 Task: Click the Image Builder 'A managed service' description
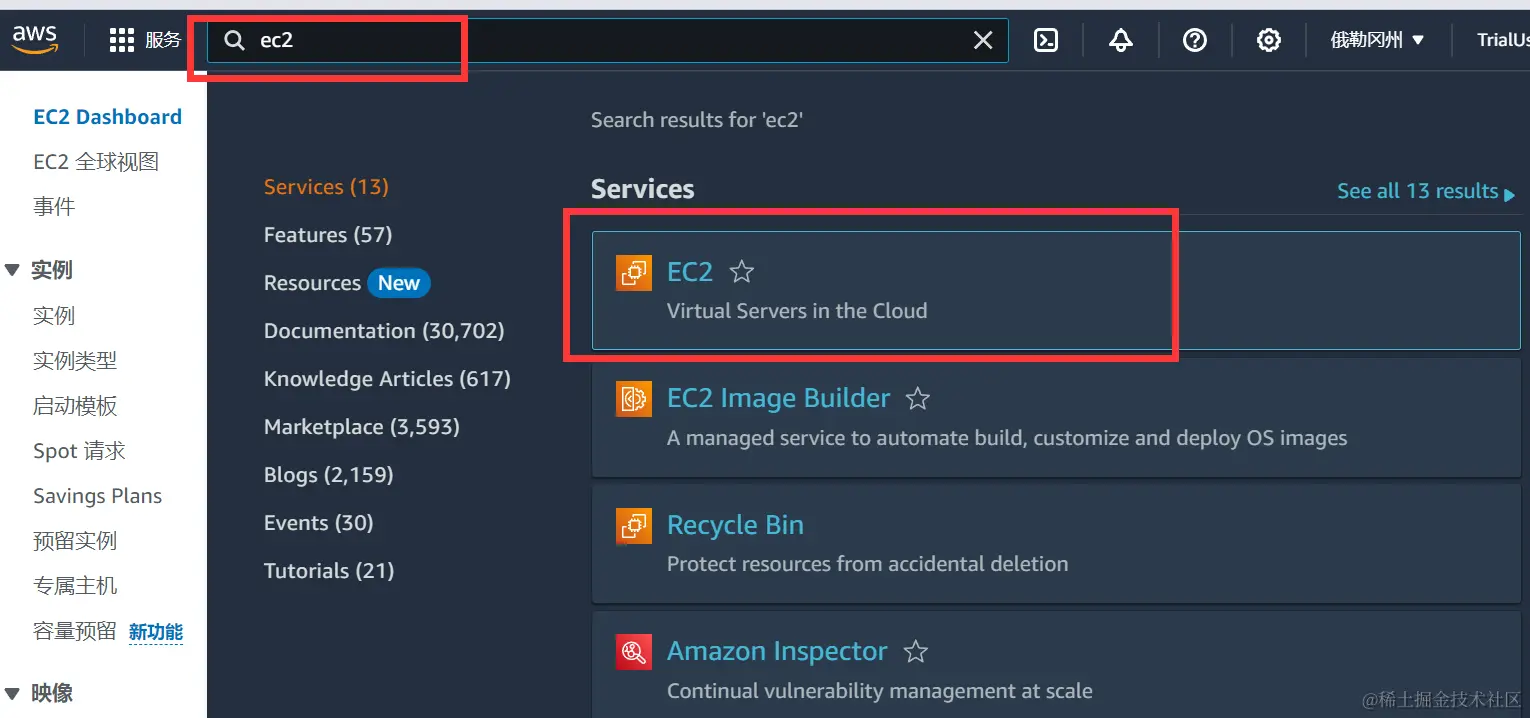point(1007,438)
